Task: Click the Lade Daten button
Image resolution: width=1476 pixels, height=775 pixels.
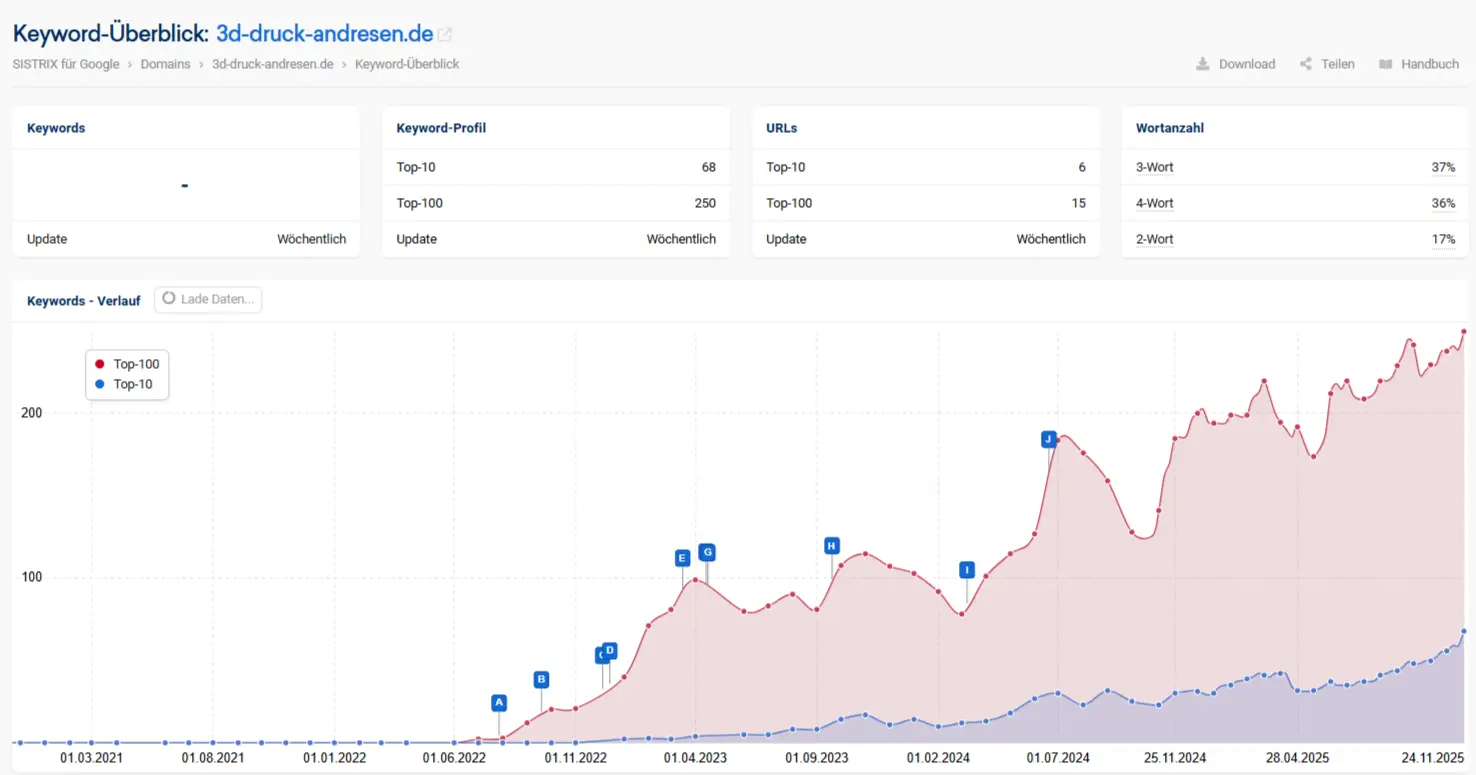Action: pos(208,299)
